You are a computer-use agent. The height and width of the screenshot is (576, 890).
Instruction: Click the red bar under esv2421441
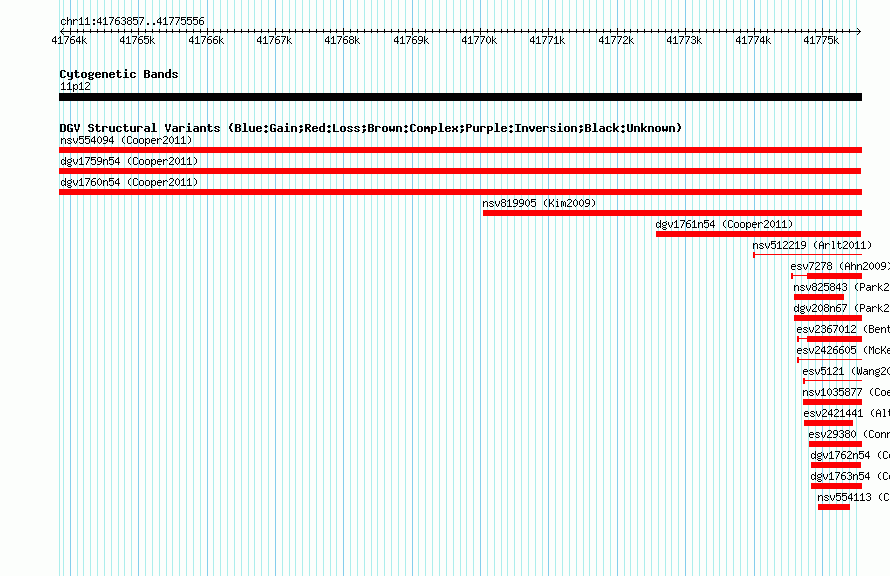coord(829,423)
